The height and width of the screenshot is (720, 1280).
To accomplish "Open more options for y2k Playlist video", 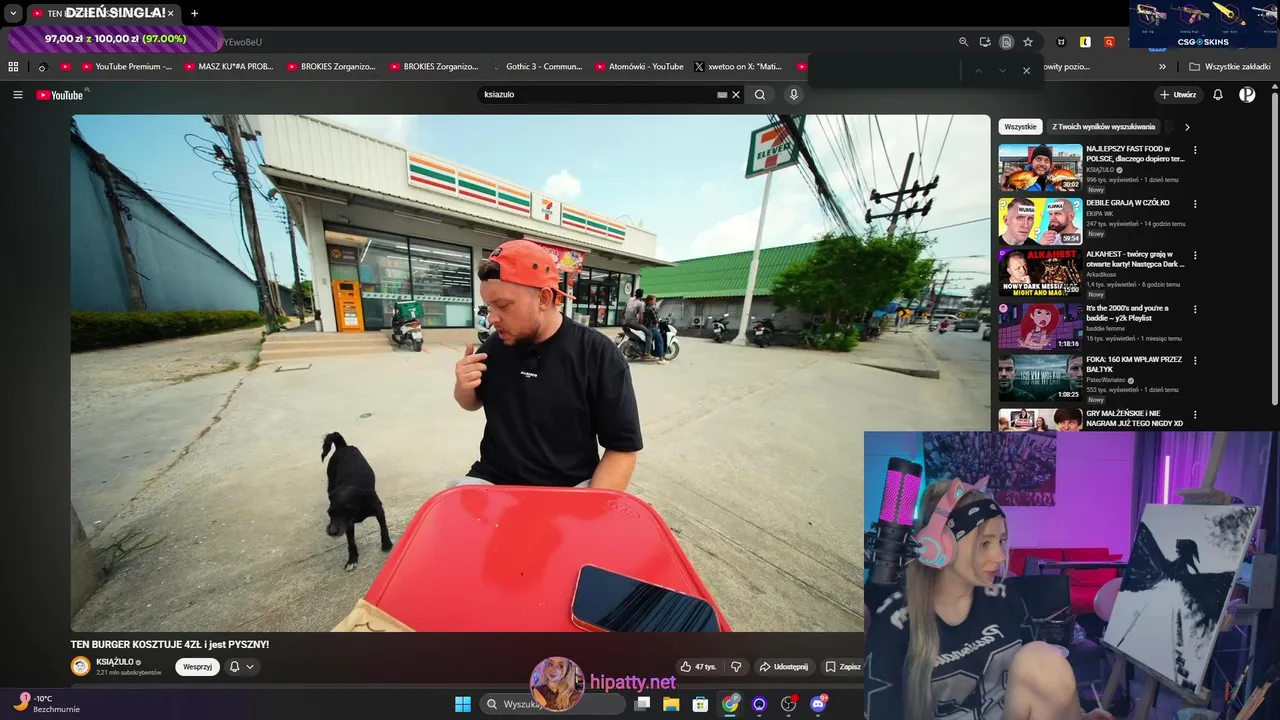I will 1195,310.
